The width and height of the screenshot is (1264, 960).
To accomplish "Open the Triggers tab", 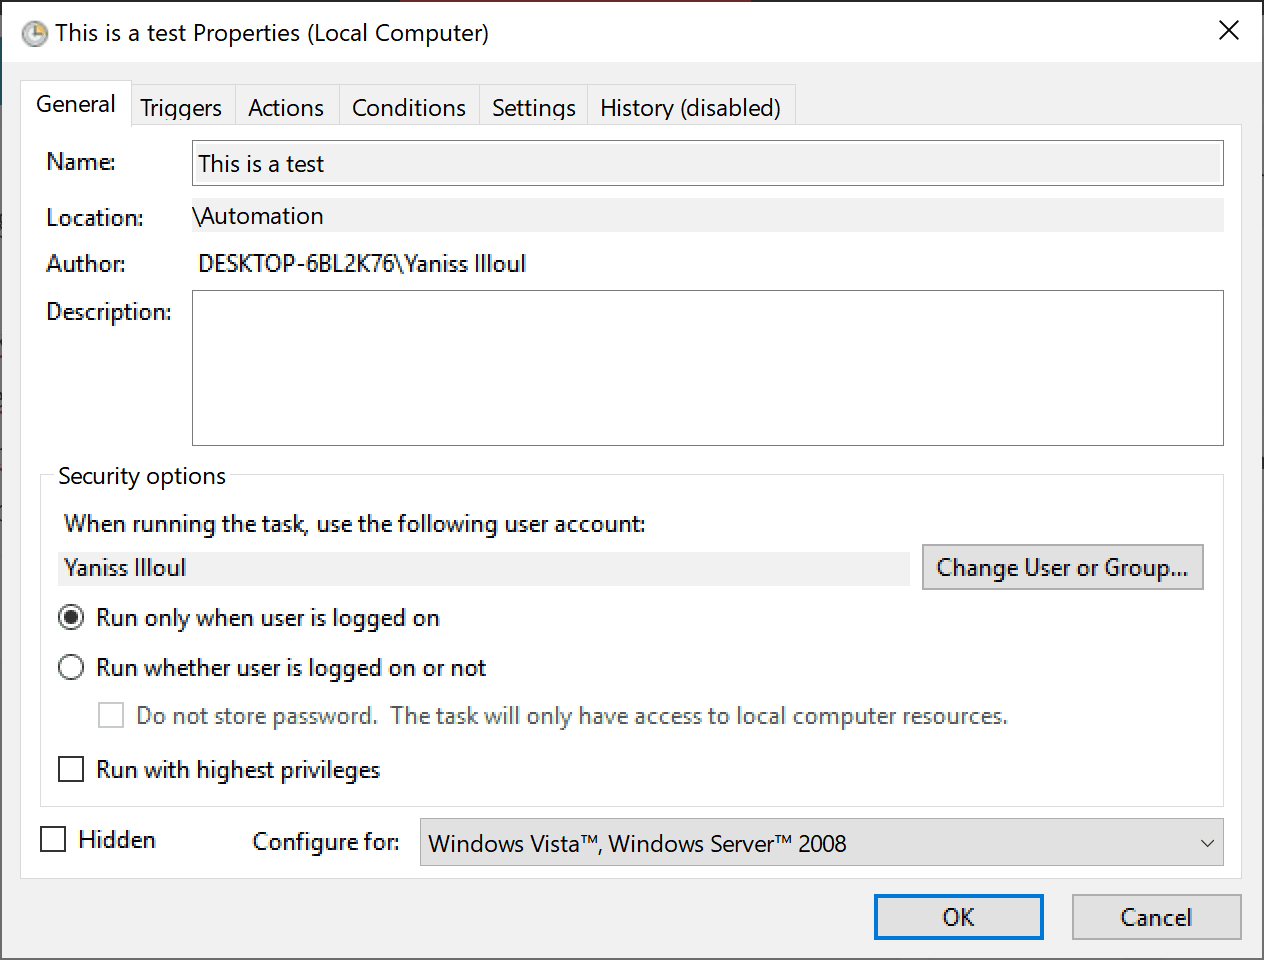I will pos(181,107).
